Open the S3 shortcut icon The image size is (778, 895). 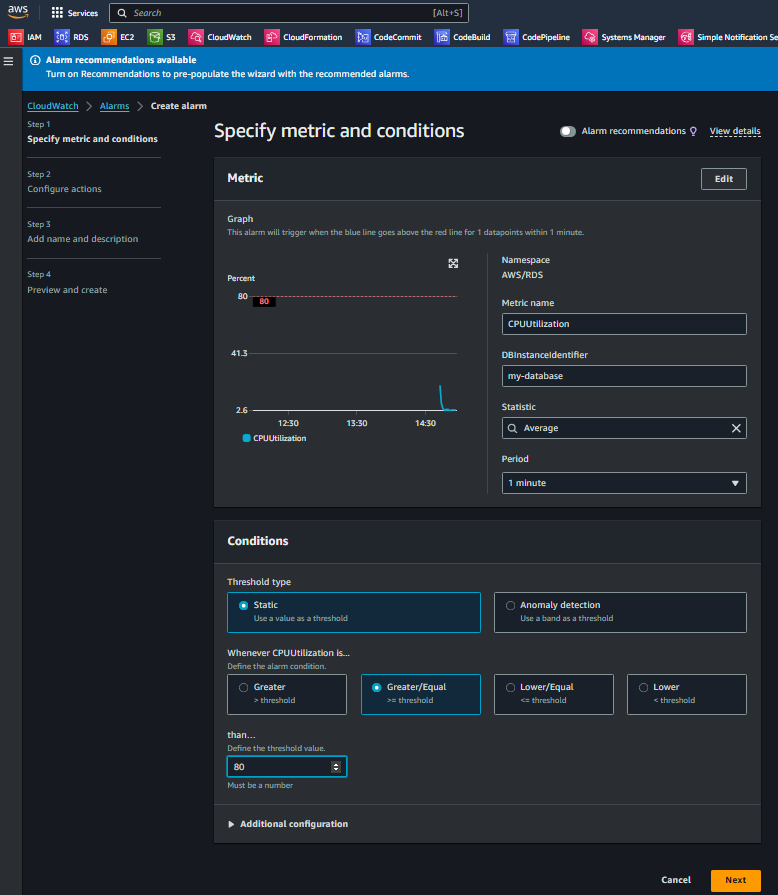[155, 37]
